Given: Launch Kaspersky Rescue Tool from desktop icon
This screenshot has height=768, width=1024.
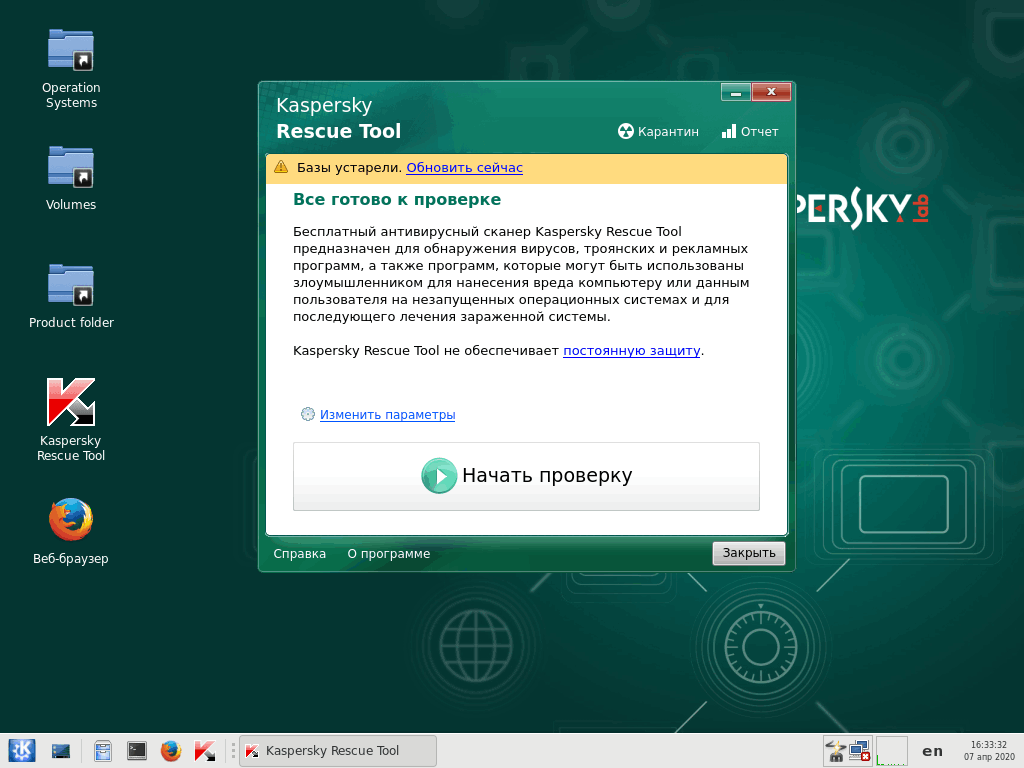Looking at the screenshot, I should pyautogui.click(x=71, y=420).
